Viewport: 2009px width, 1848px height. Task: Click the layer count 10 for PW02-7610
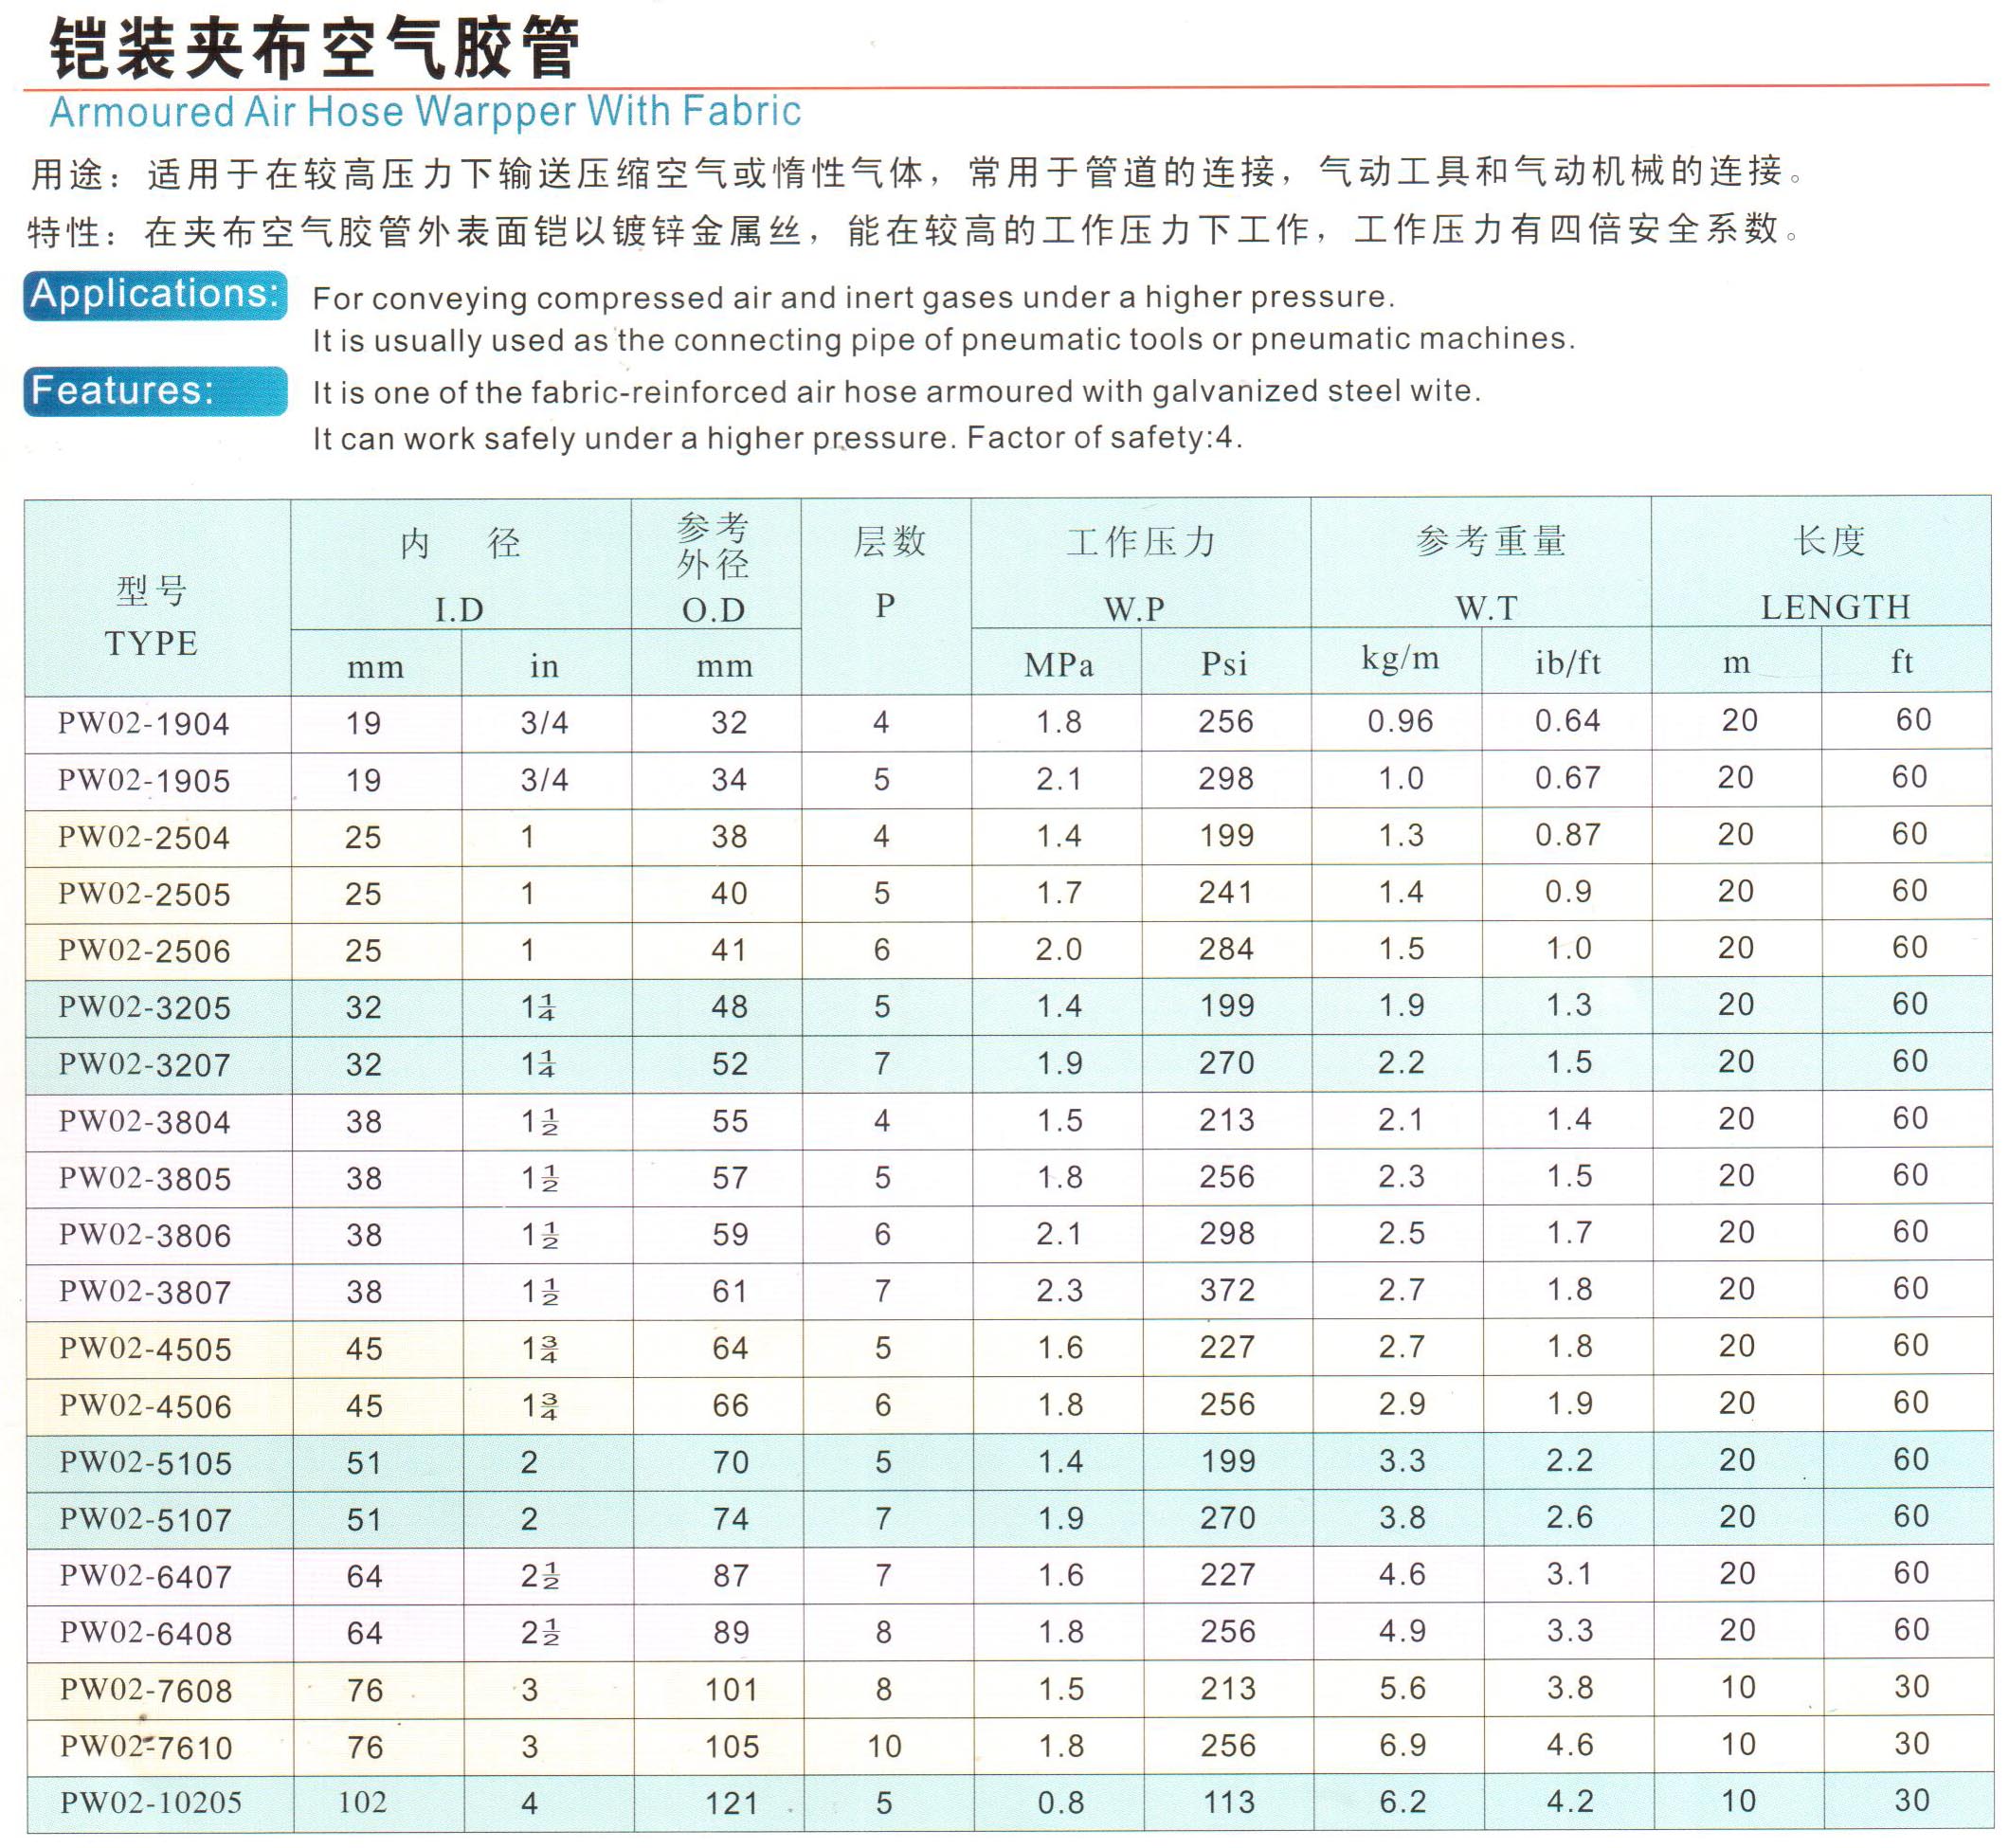(884, 1747)
